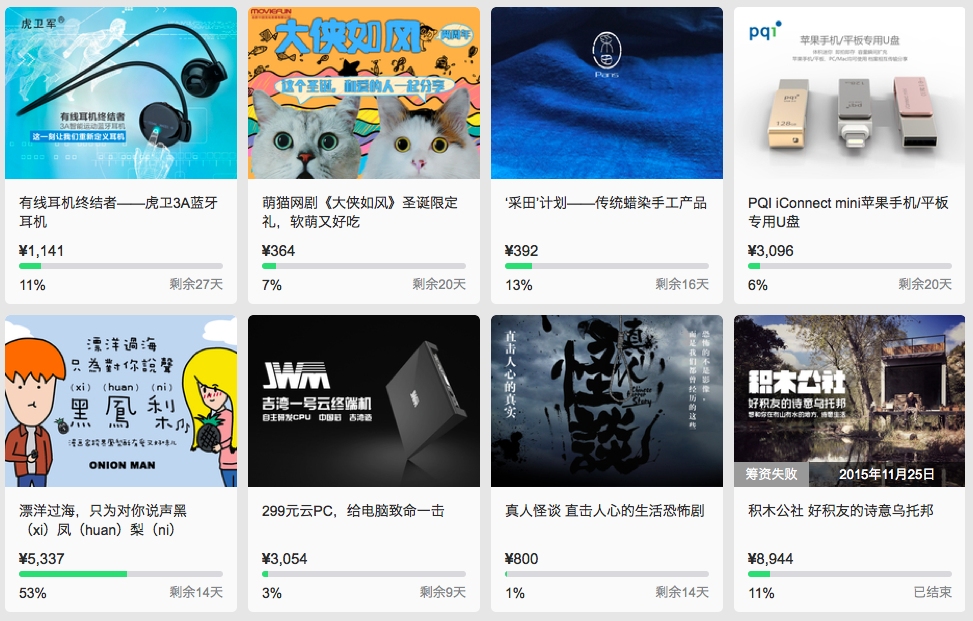Open the 大侠如风 cat web drama image
This screenshot has width=973, height=621.
tap(364, 93)
